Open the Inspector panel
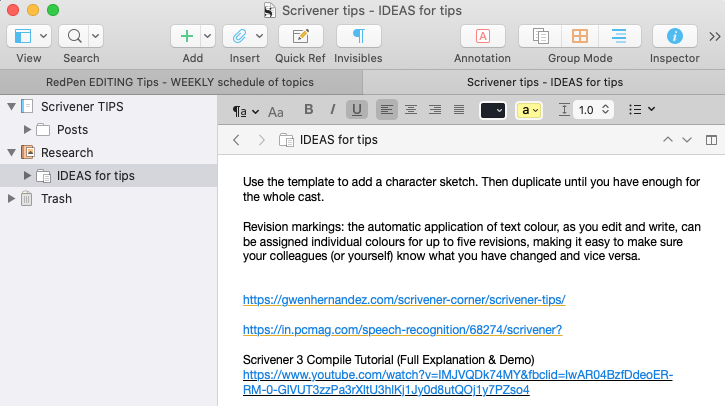 675,36
